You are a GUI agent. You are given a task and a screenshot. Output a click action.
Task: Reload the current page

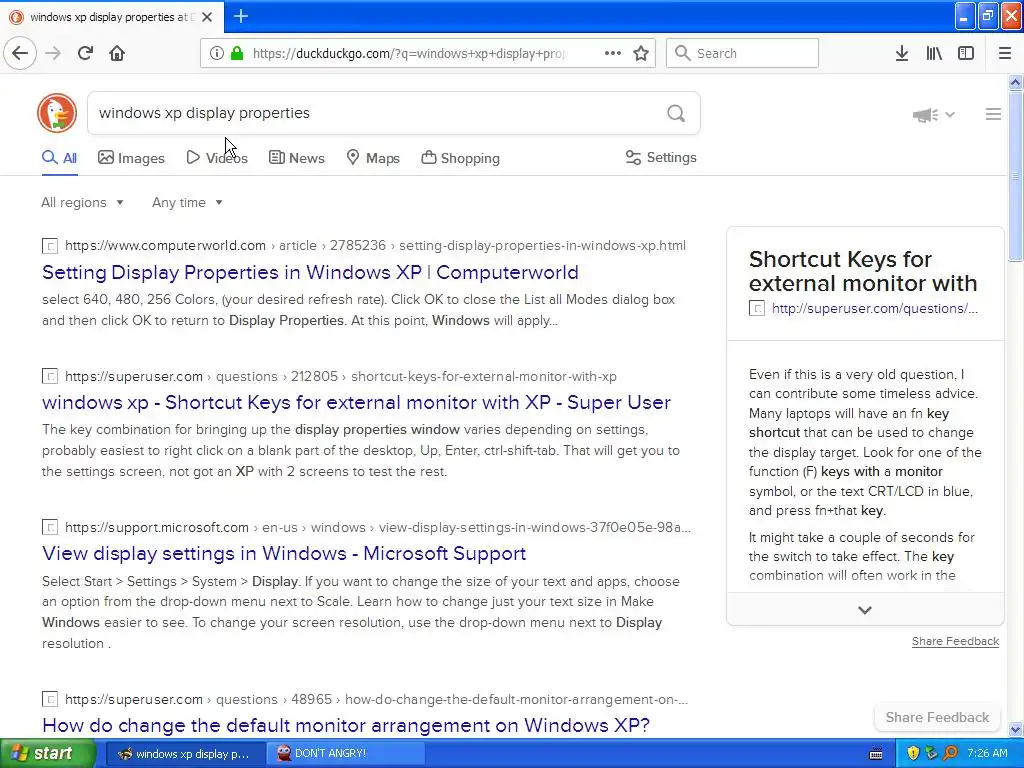pyautogui.click(x=86, y=53)
